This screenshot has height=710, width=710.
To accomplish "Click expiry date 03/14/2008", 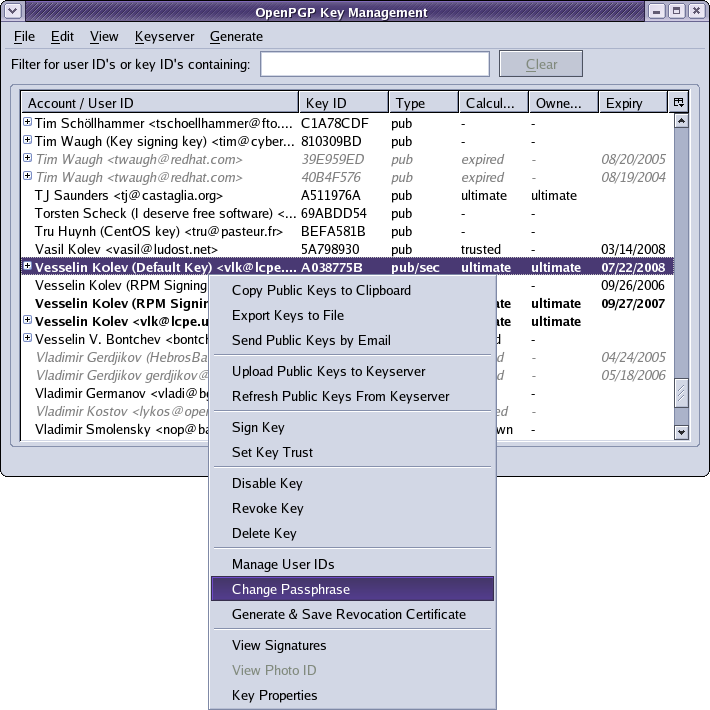I will pyautogui.click(x=633, y=249).
